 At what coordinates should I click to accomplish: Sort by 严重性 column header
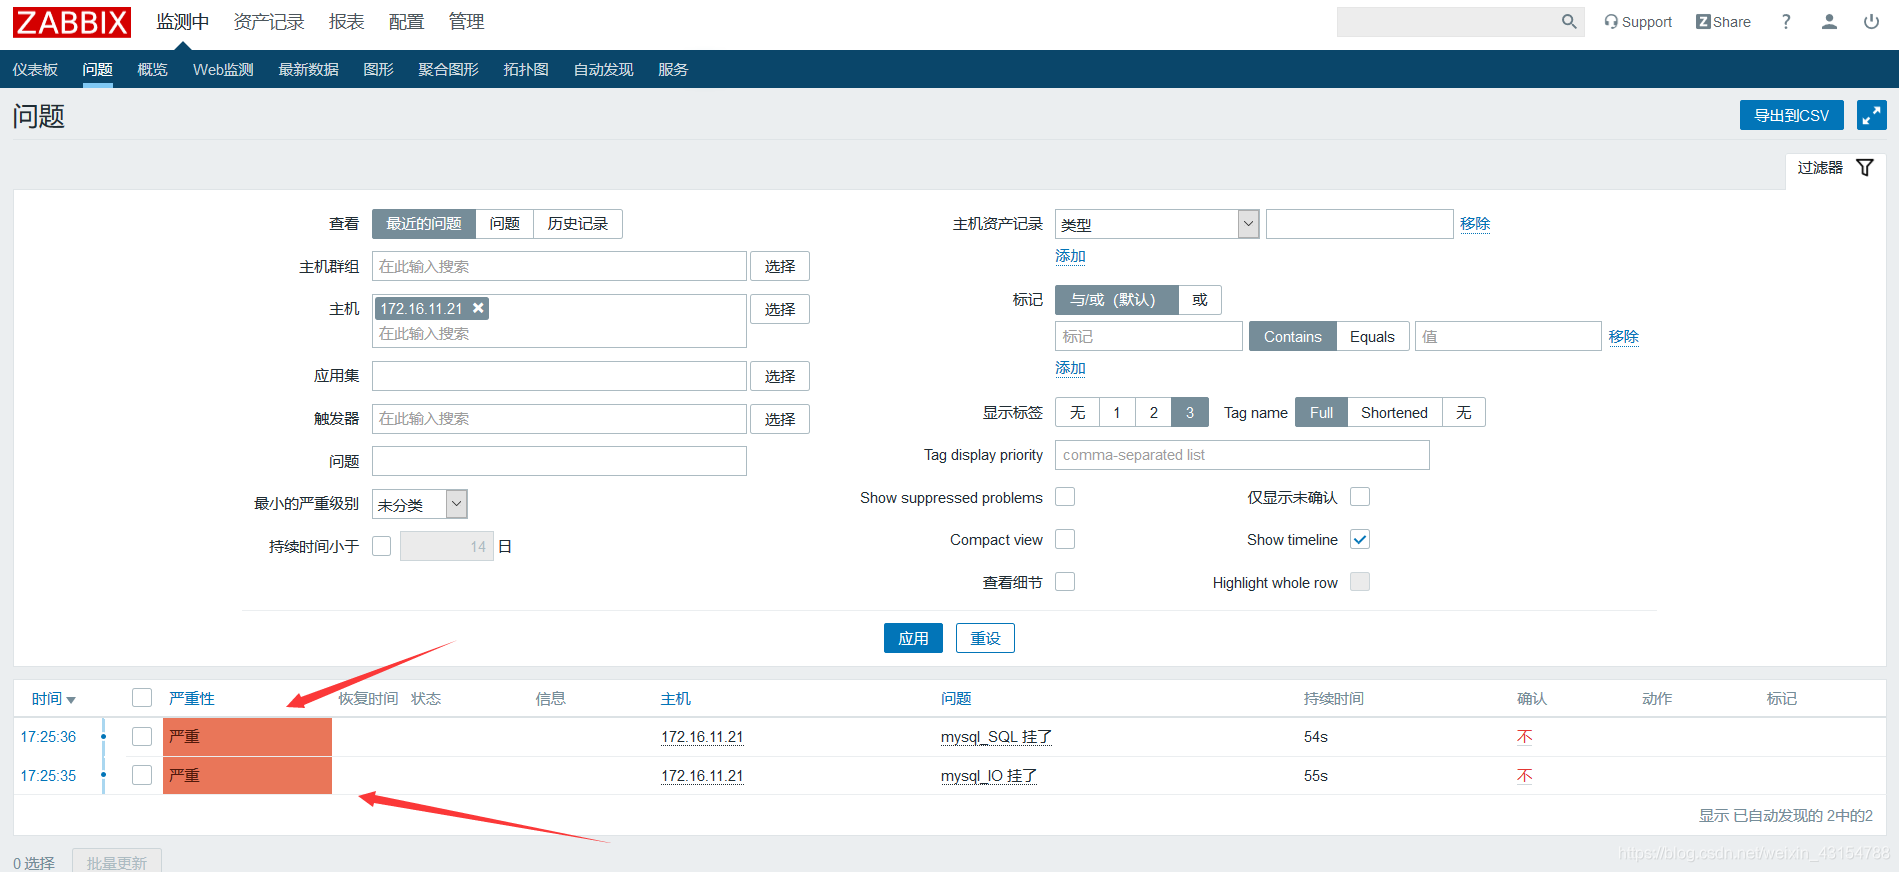click(x=192, y=699)
